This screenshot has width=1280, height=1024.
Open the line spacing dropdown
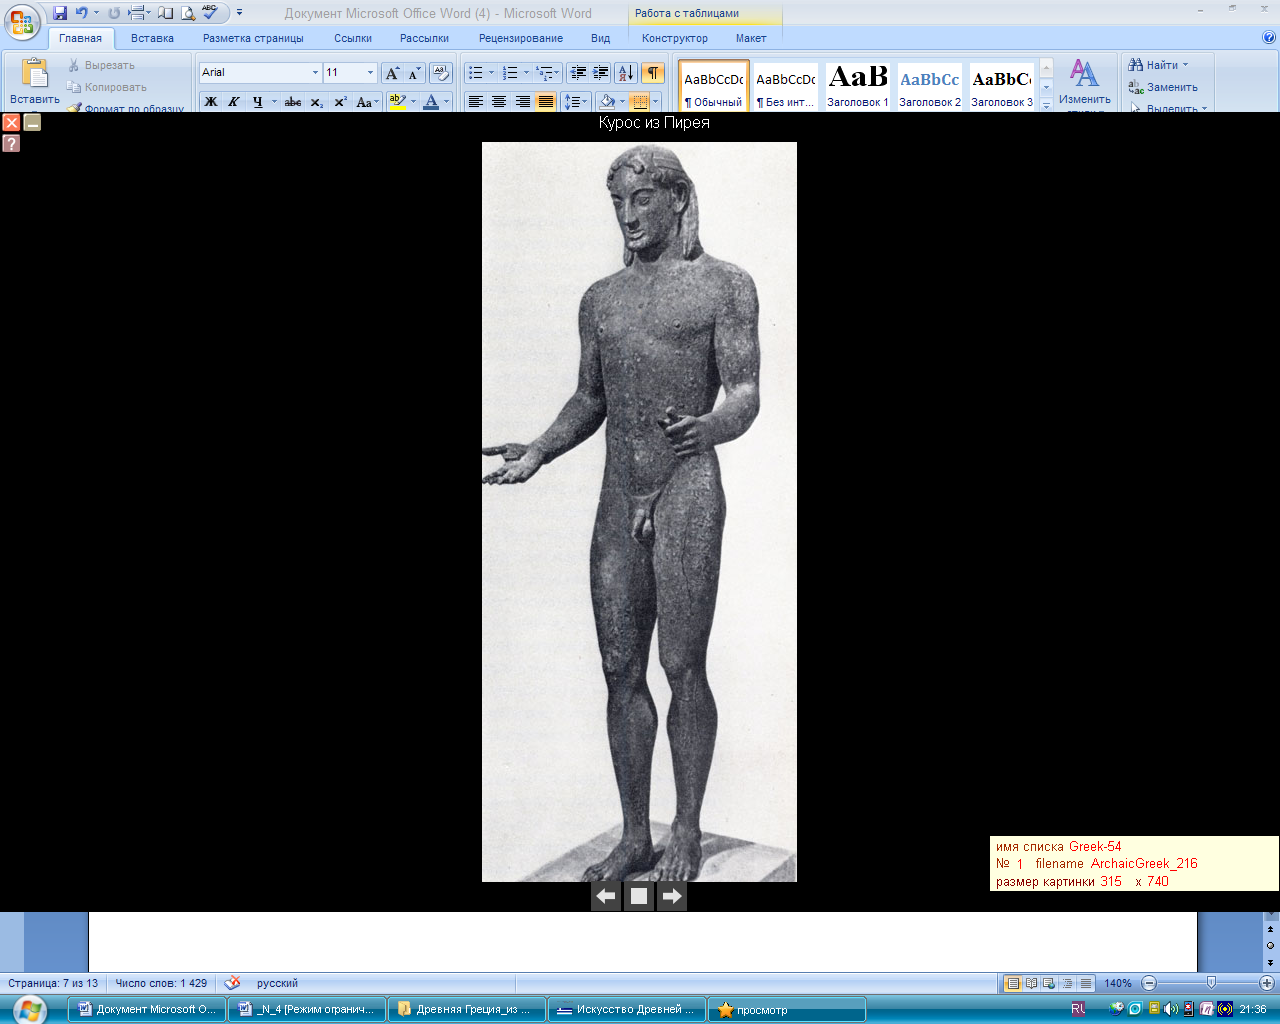coord(576,102)
